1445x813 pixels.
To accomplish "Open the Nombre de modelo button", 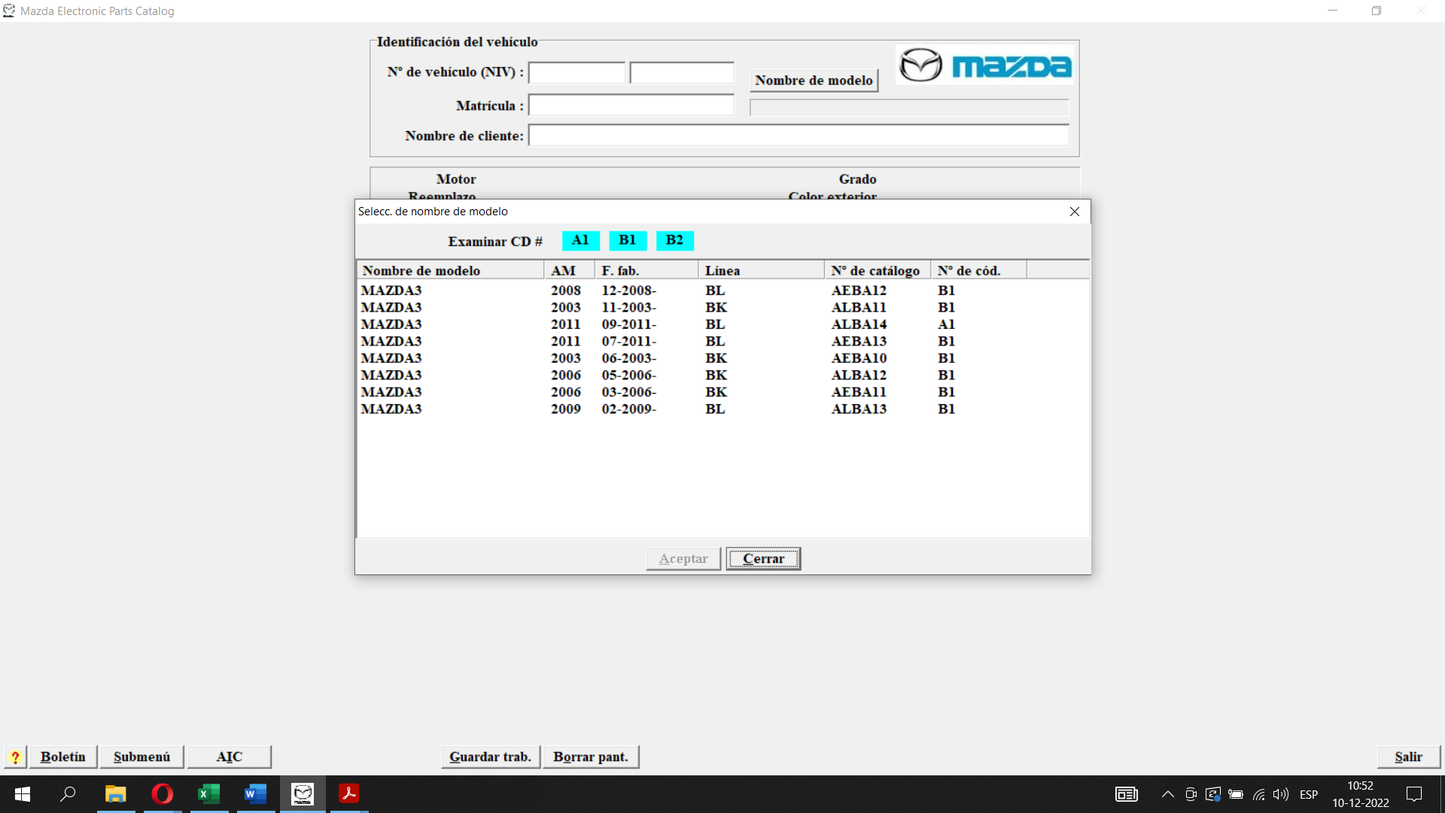I will 814,80.
